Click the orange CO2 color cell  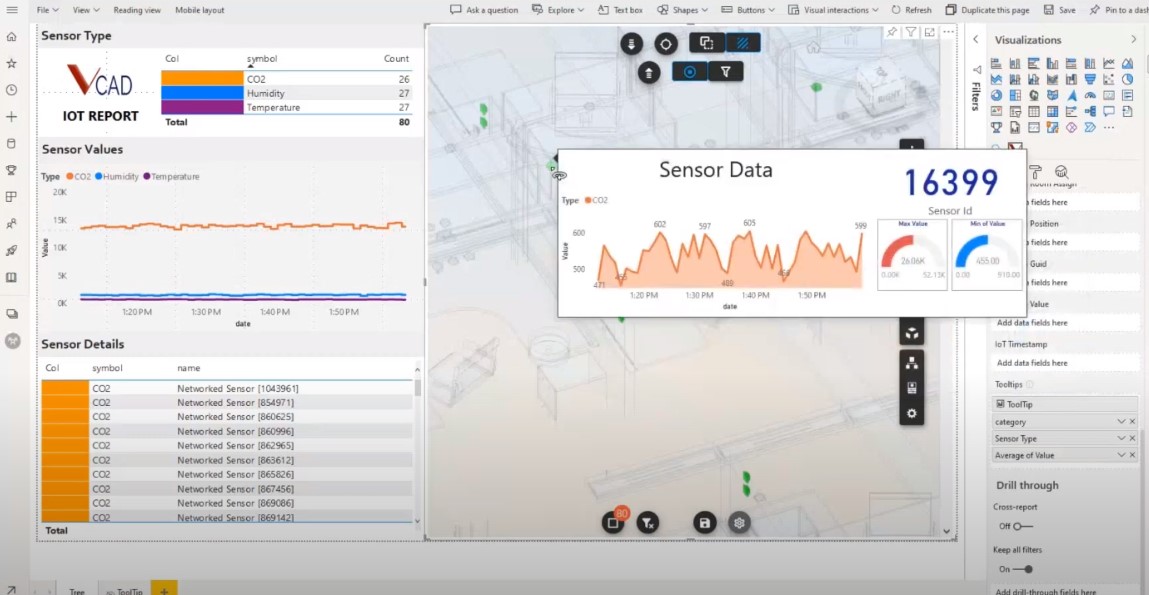click(x=202, y=78)
